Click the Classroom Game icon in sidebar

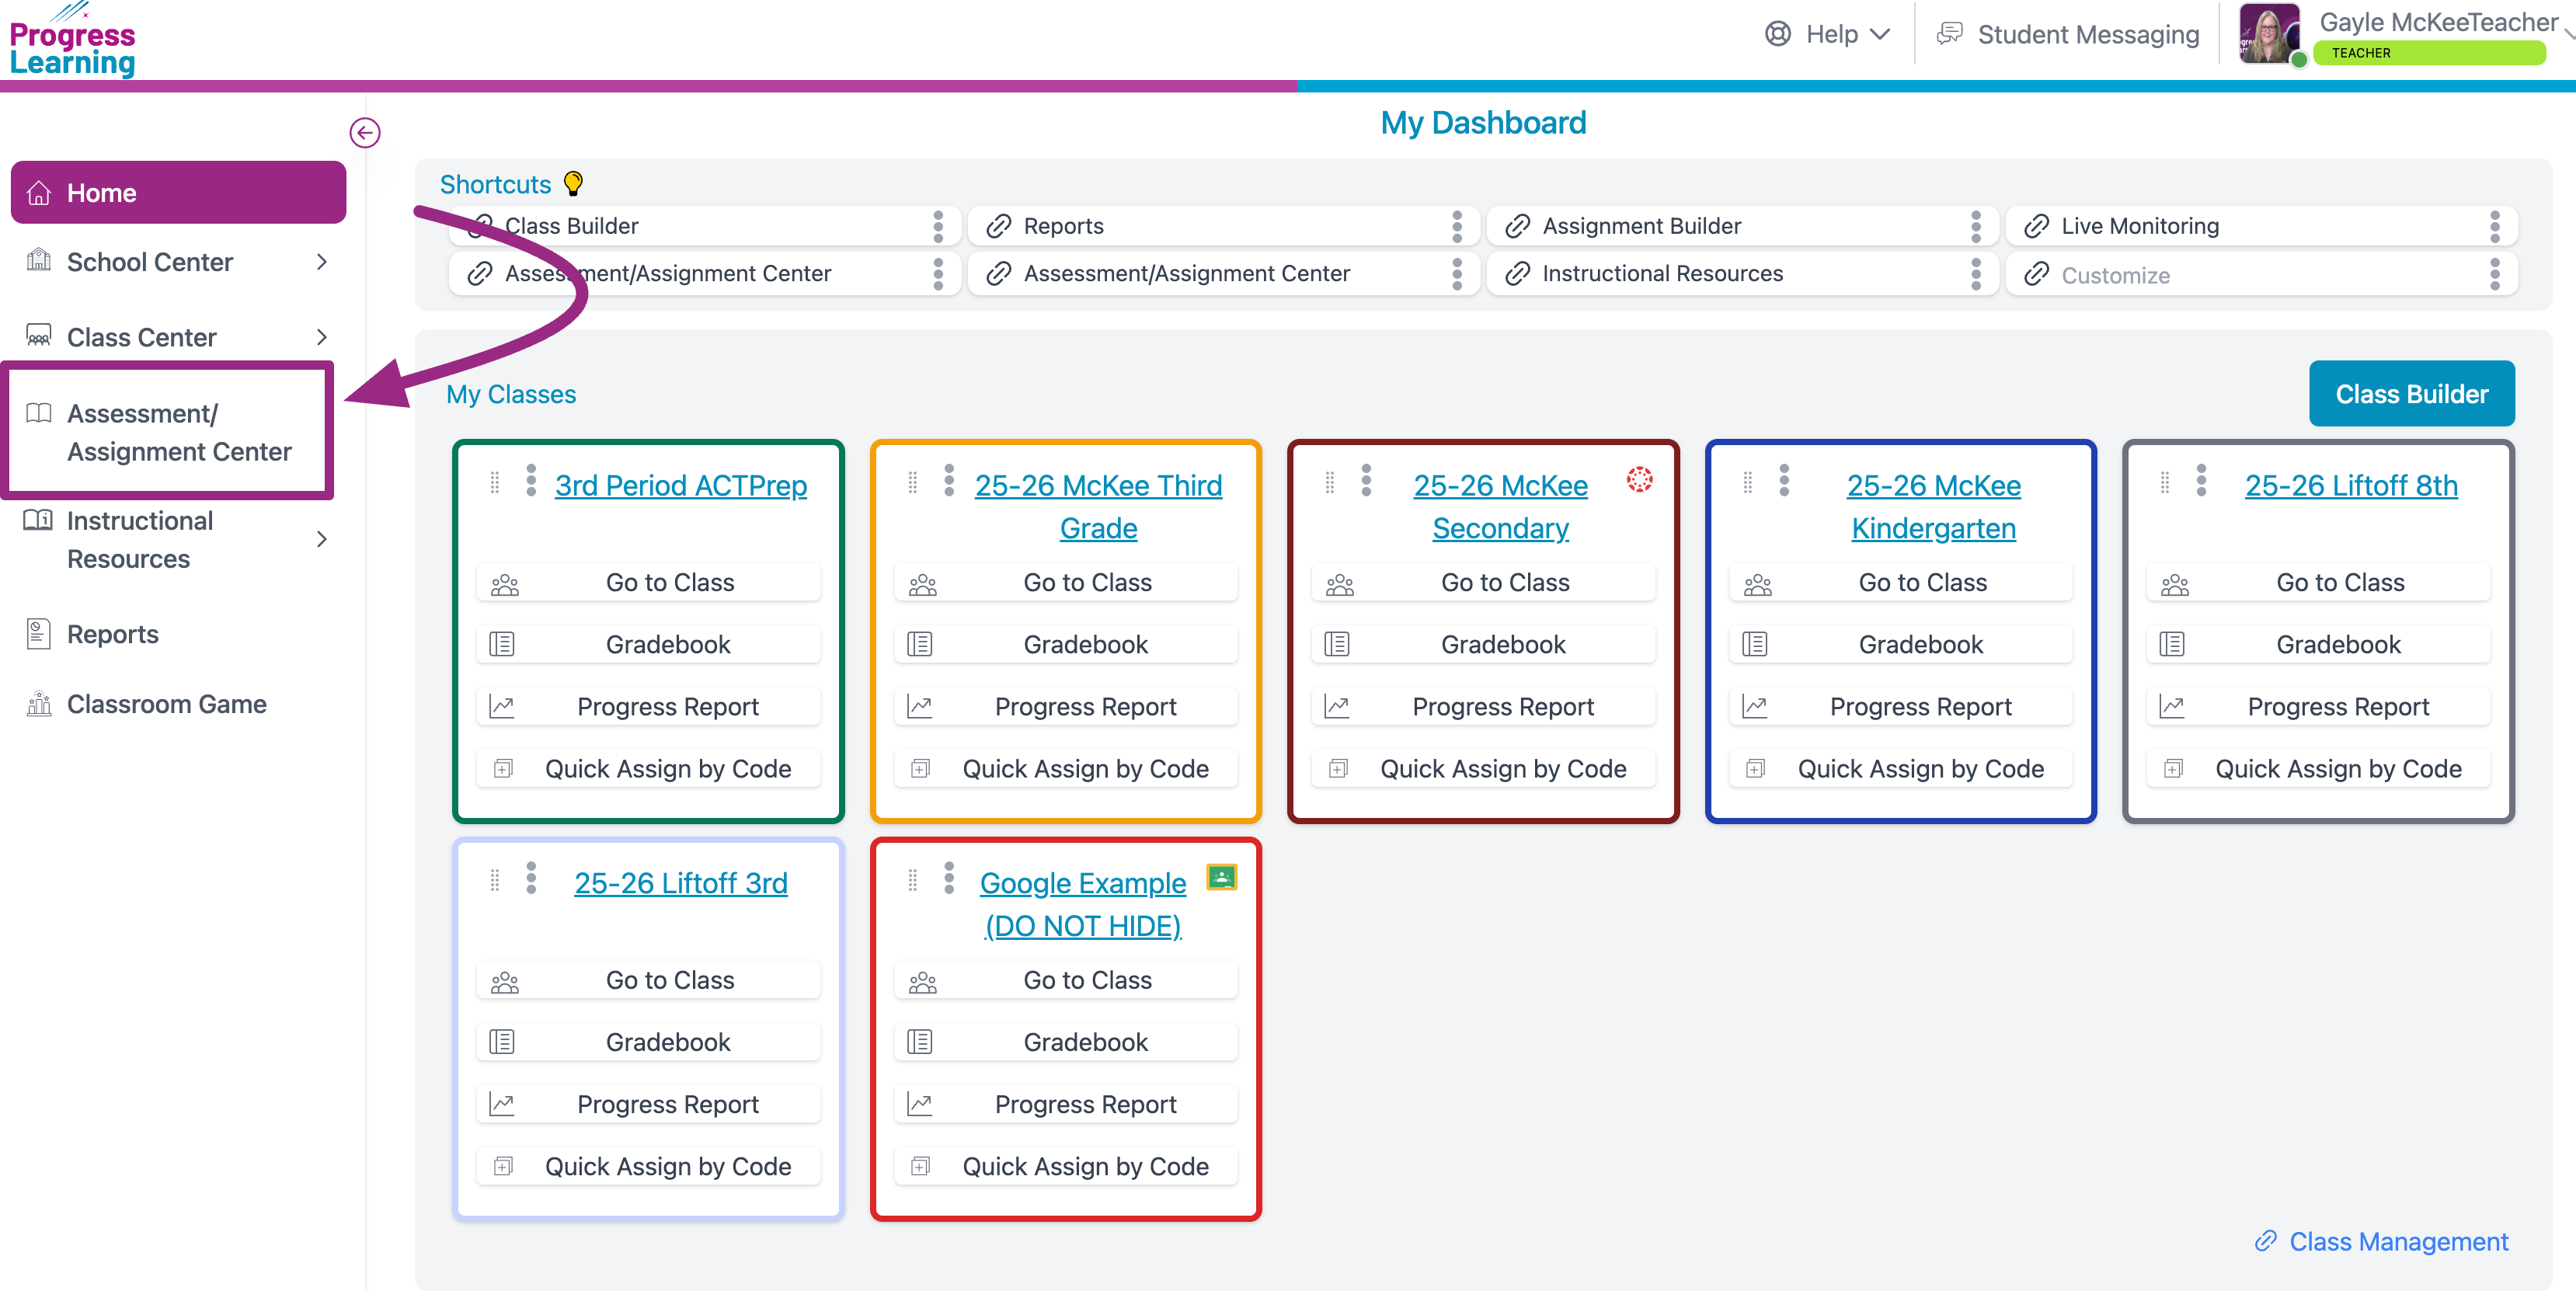pyautogui.click(x=38, y=704)
